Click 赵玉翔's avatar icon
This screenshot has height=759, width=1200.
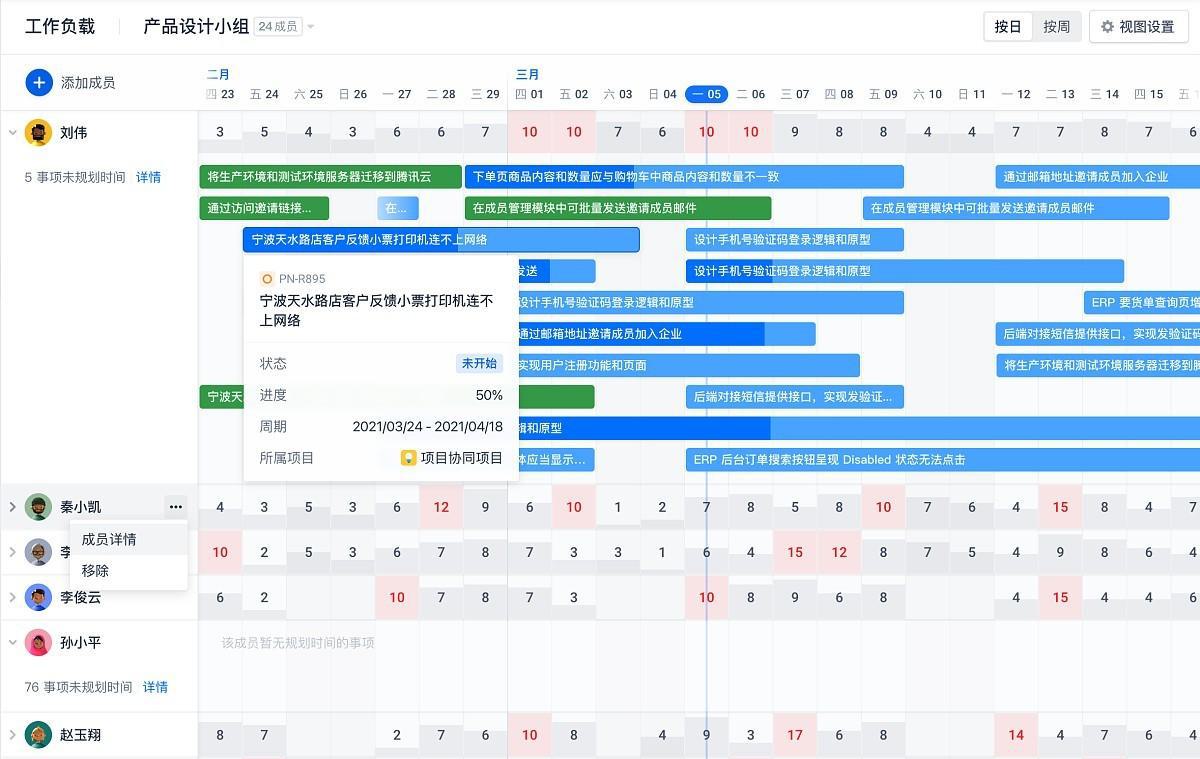pyautogui.click(x=39, y=735)
